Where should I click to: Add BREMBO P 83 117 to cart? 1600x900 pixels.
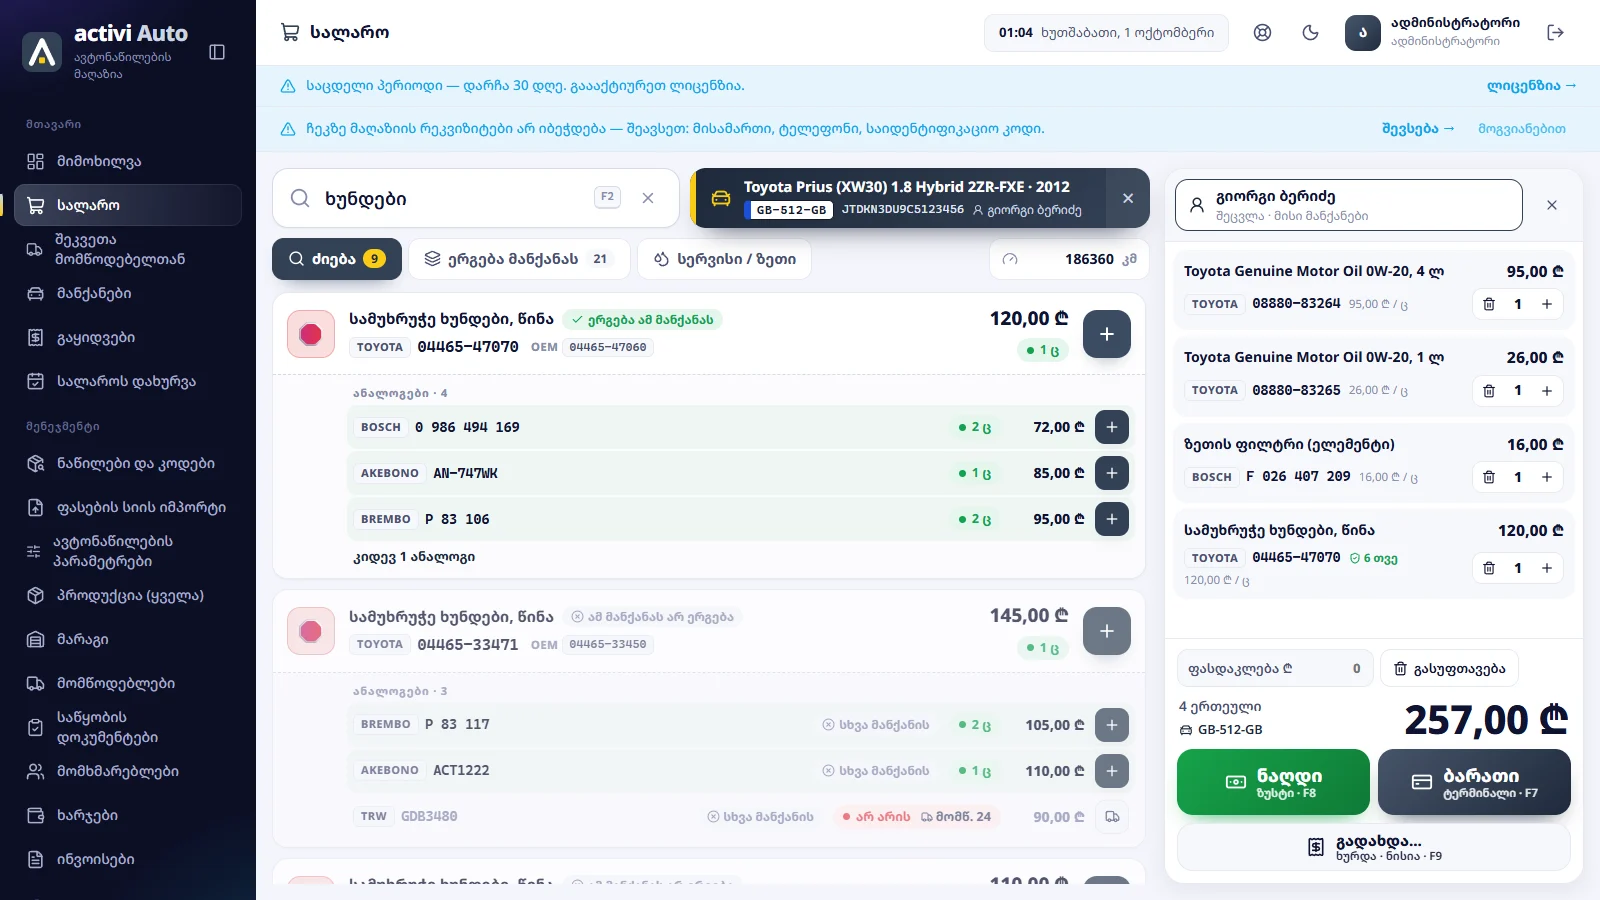(1112, 725)
